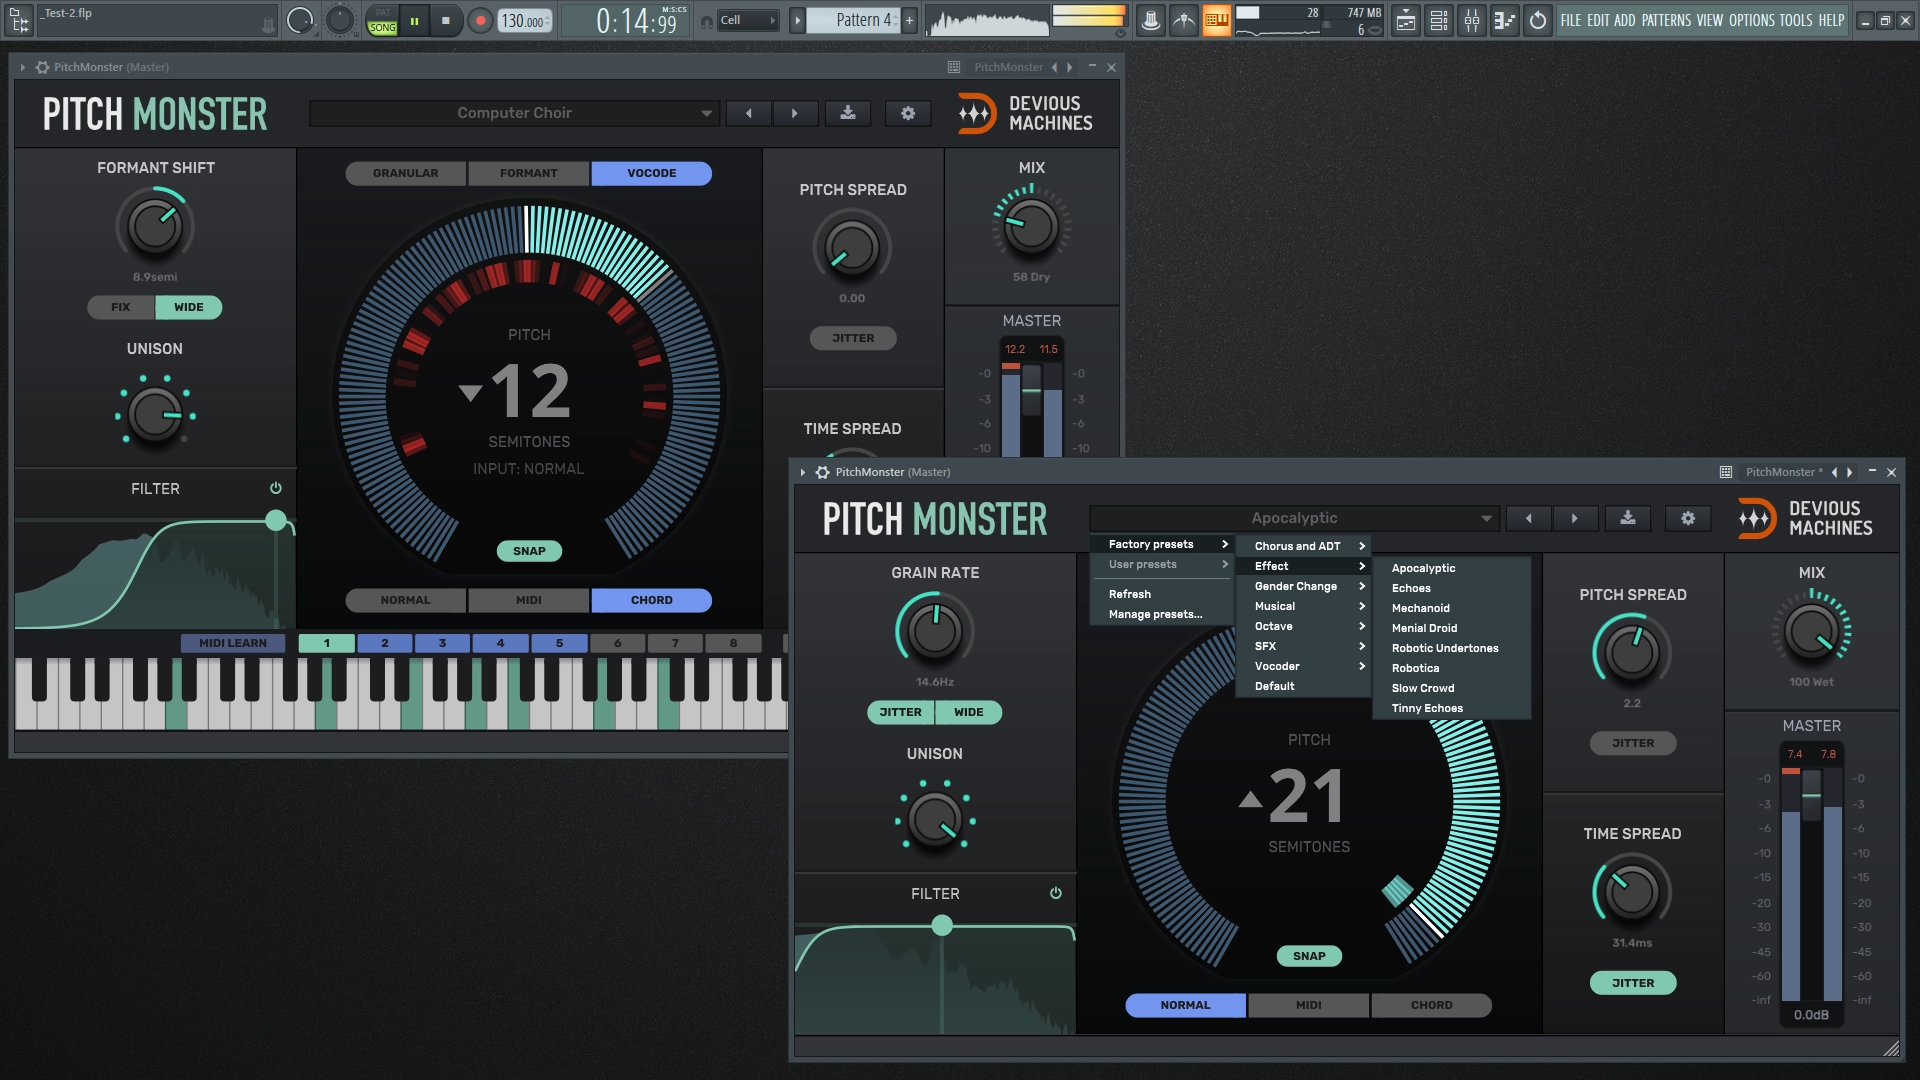This screenshot has width=1920, height=1080.
Task: Open the FL Studio browser/tree icon at top-left
Action: (x=19, y=20)
